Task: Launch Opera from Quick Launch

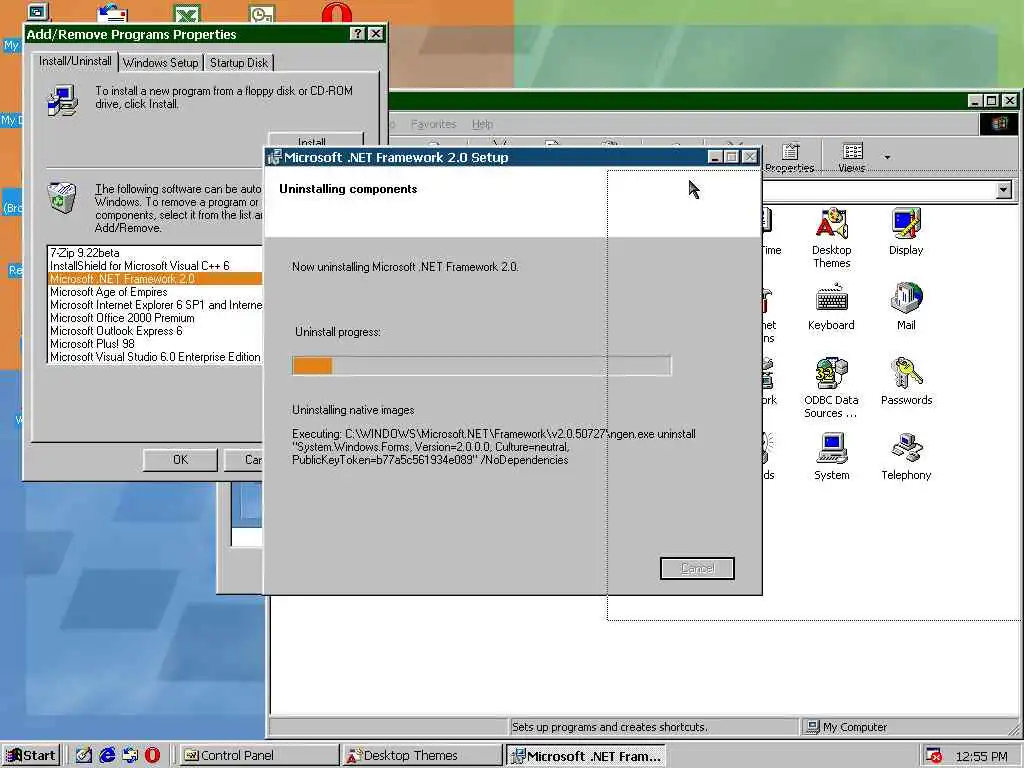Action: coord(152,756)
